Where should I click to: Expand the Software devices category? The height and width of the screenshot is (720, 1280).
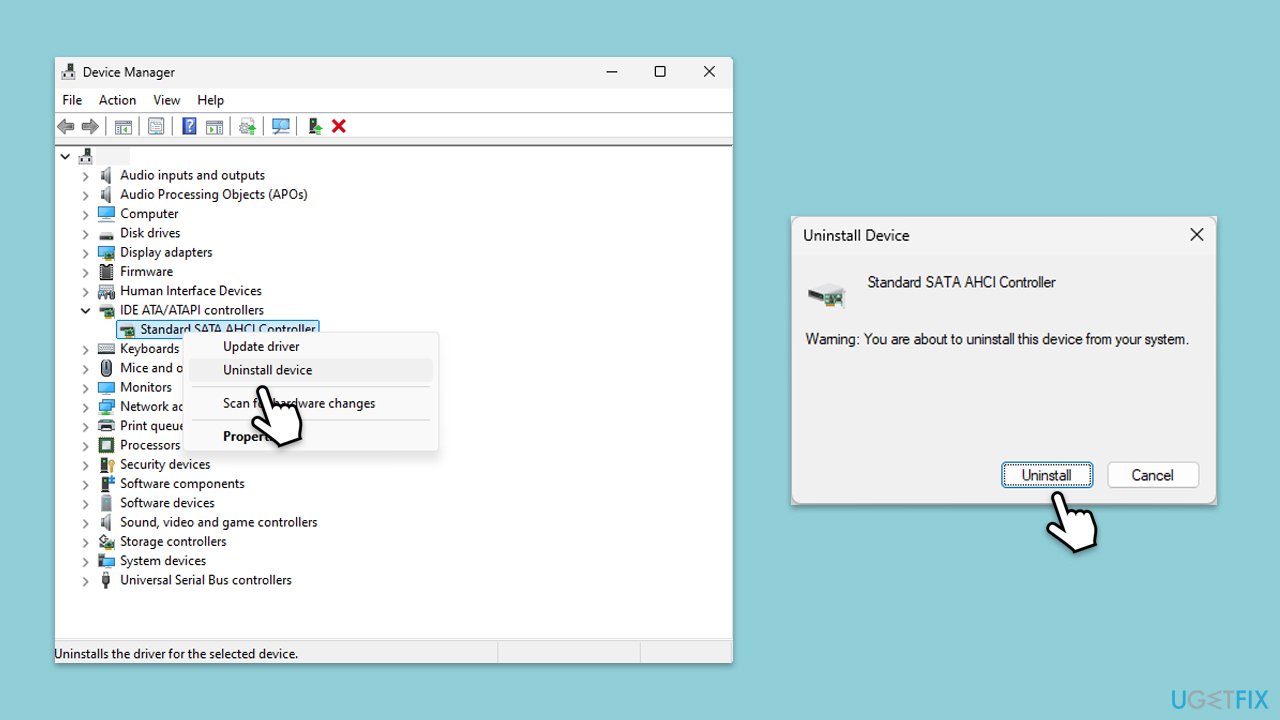pyautogui.click(x=86, y=503)
